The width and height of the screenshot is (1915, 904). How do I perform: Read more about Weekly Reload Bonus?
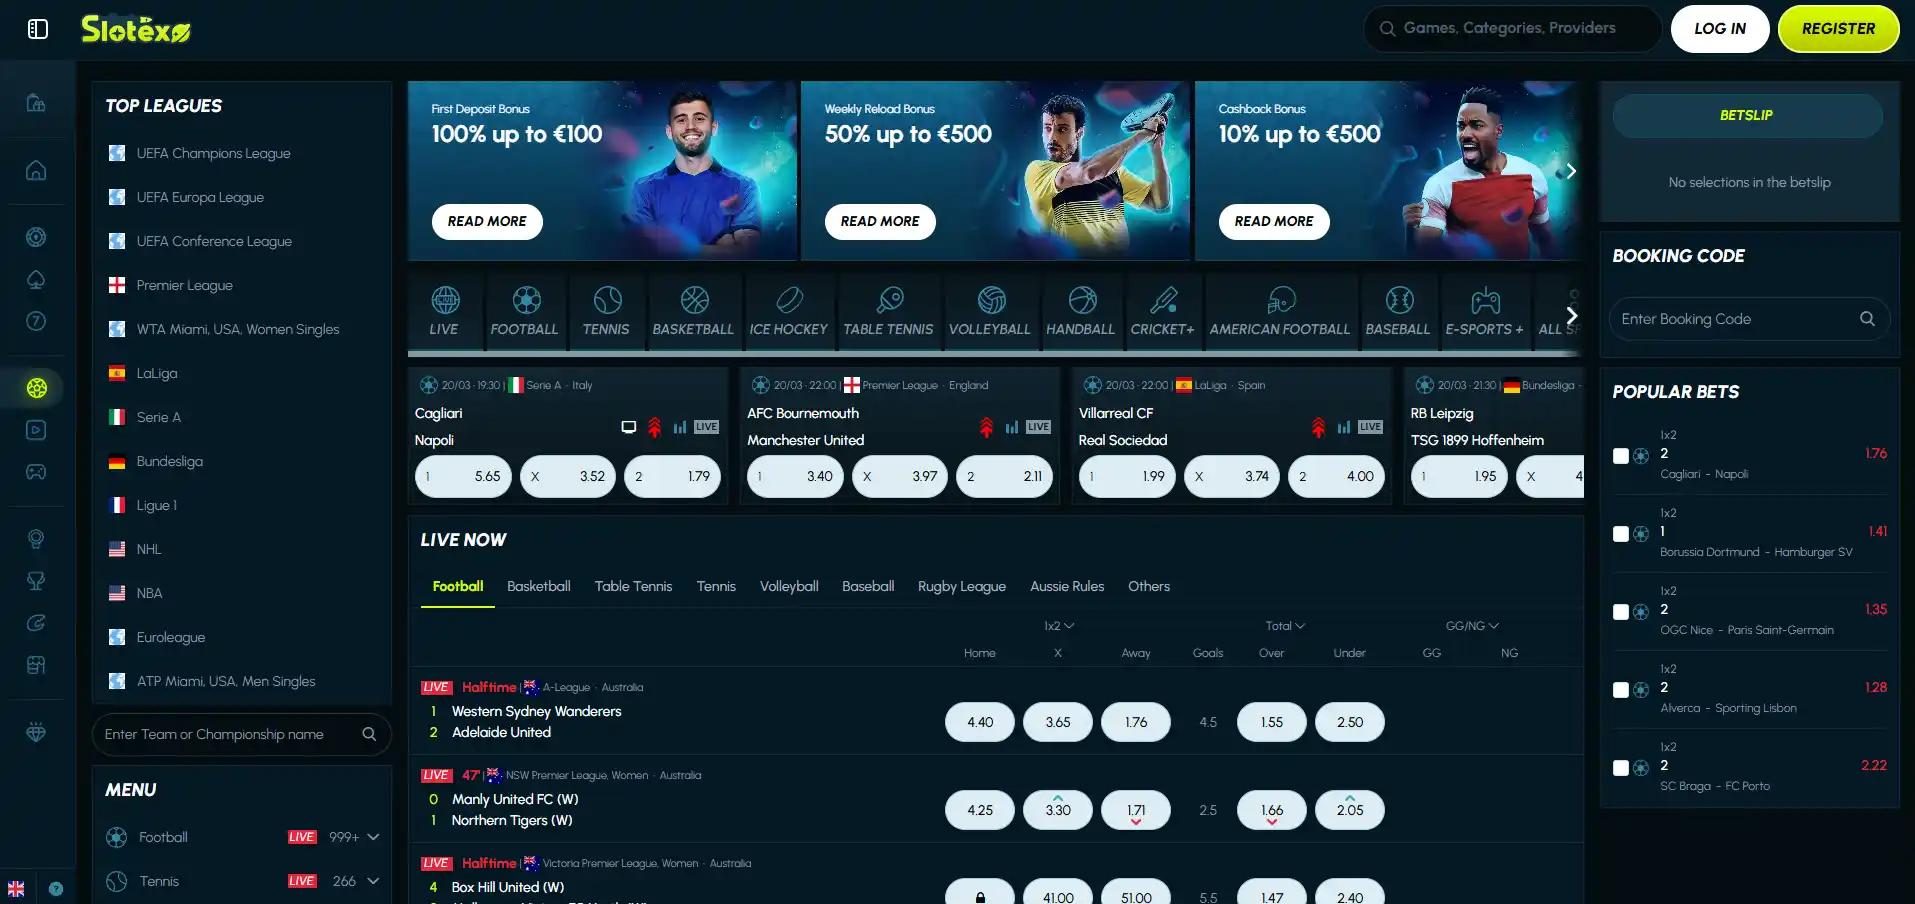pyautogui.click(x=880, y=221)
